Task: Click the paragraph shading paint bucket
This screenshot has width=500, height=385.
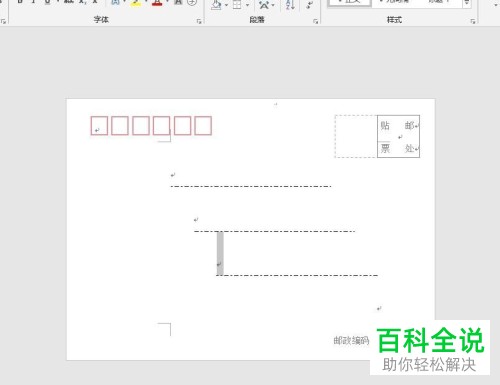Action: [216, 4]
